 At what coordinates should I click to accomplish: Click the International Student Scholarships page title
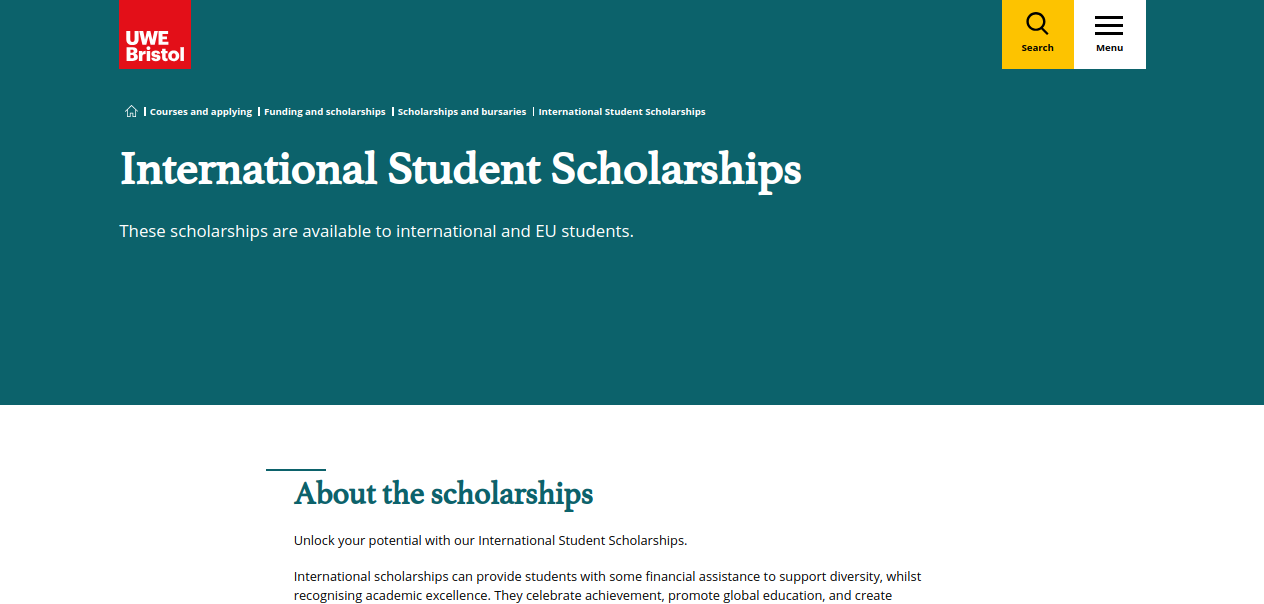[x=460, y=170]
